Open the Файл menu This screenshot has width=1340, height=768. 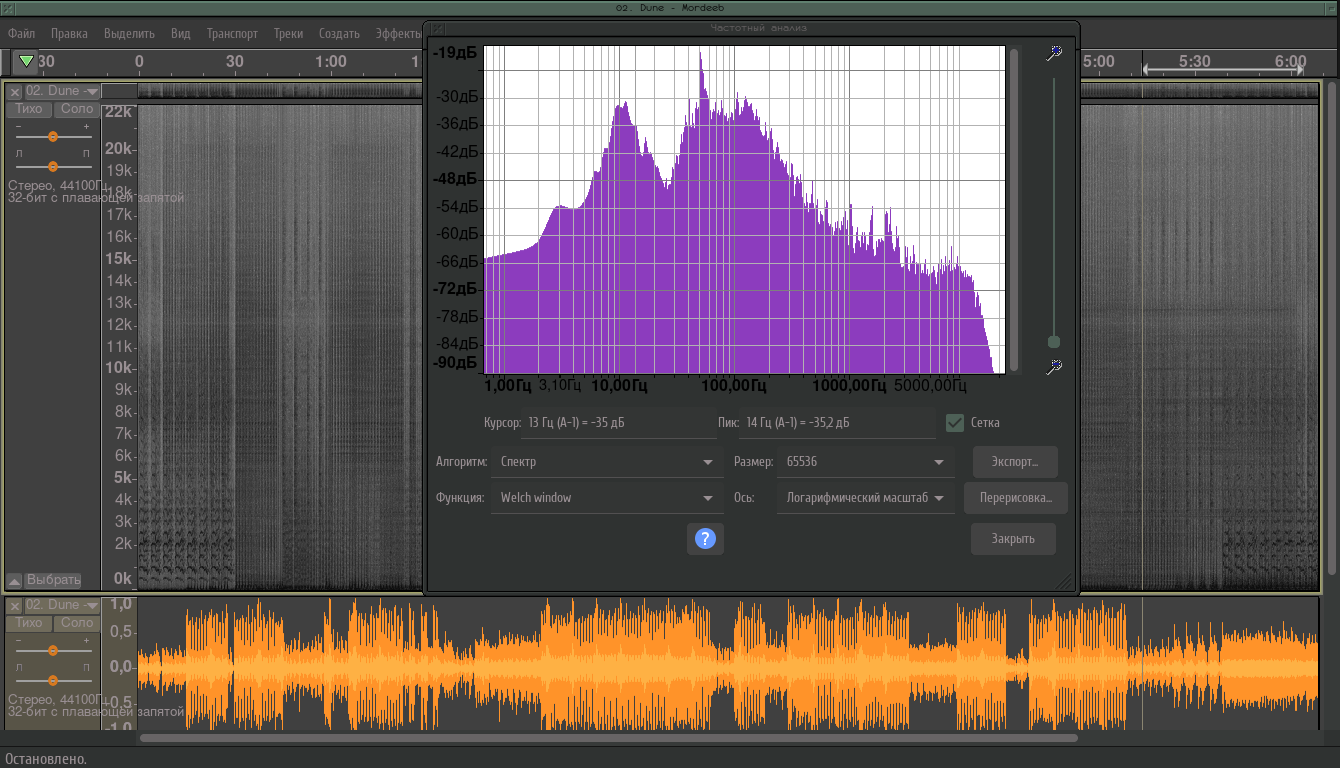pyautogui.click(x=22, y=33)
